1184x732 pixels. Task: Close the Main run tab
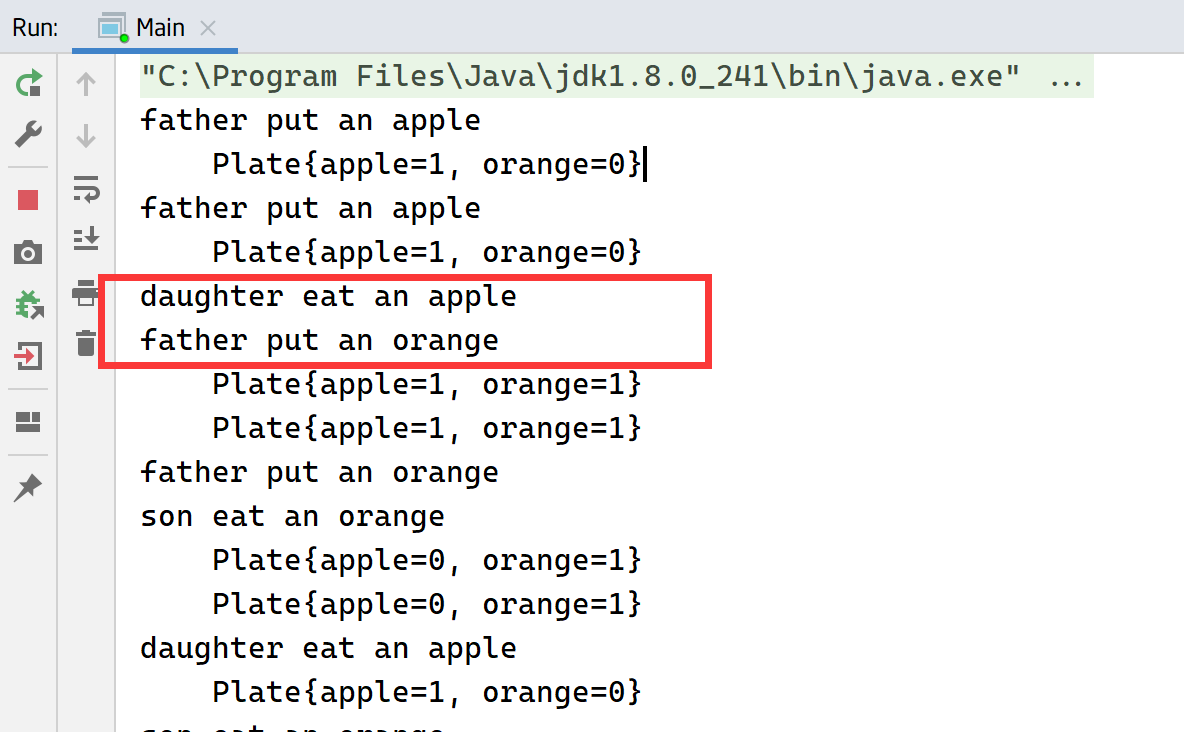pyautogui.click(x=208, y=28)
